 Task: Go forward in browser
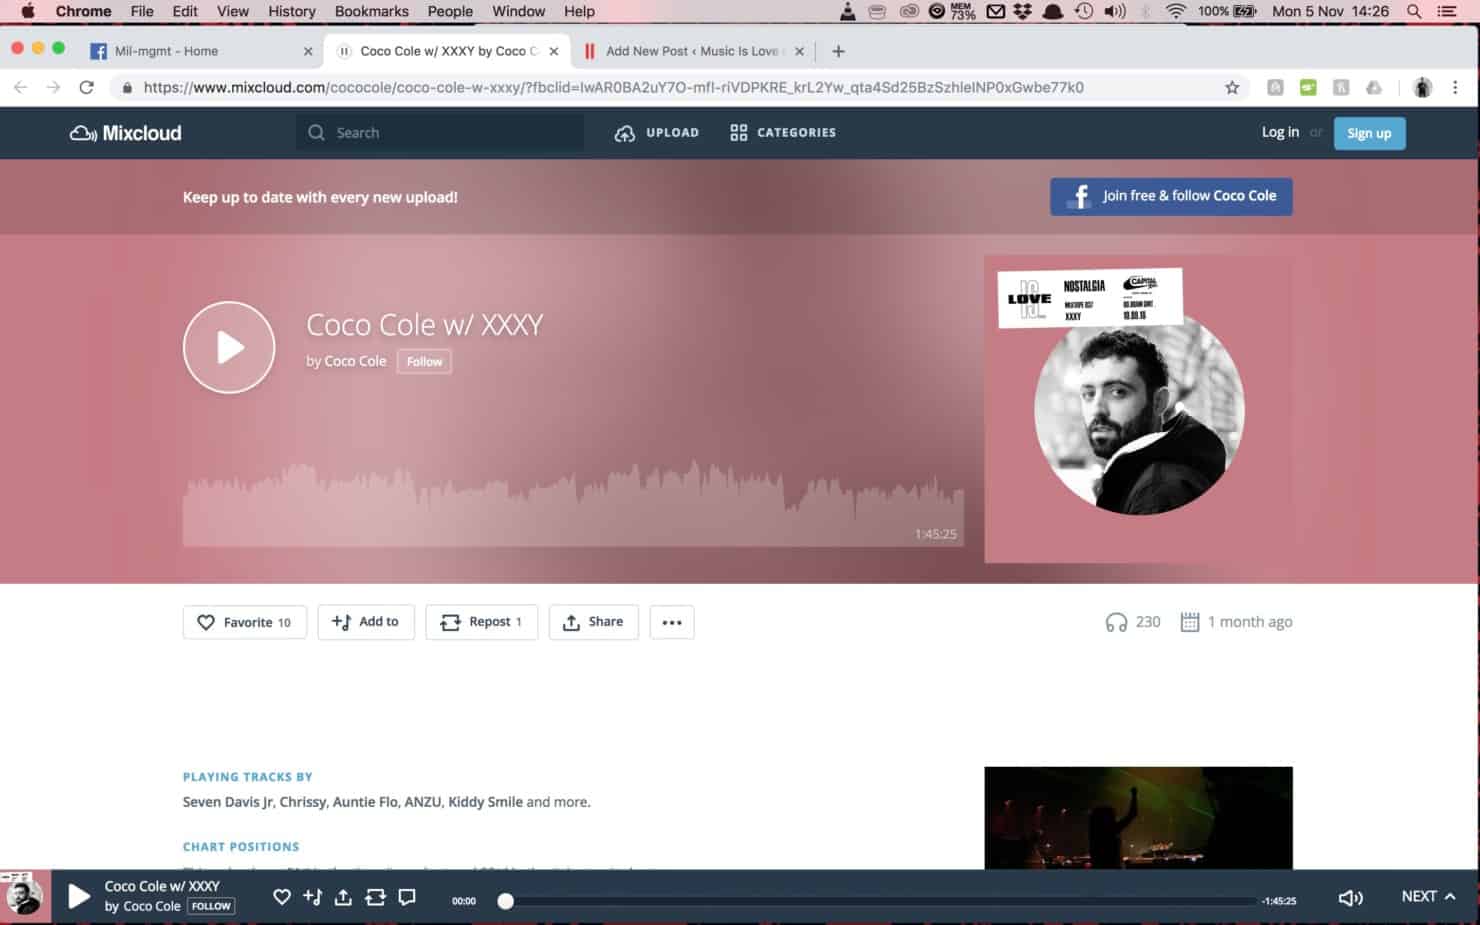tap(54, 87)
